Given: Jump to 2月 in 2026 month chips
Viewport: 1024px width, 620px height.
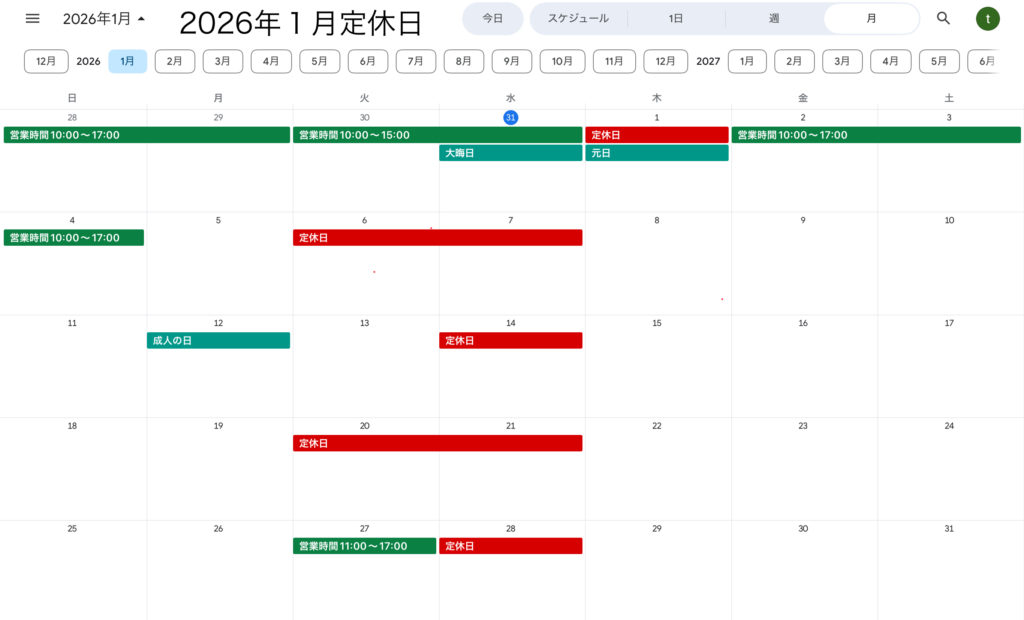Looking at the screenshot, I should pos(175,61).
